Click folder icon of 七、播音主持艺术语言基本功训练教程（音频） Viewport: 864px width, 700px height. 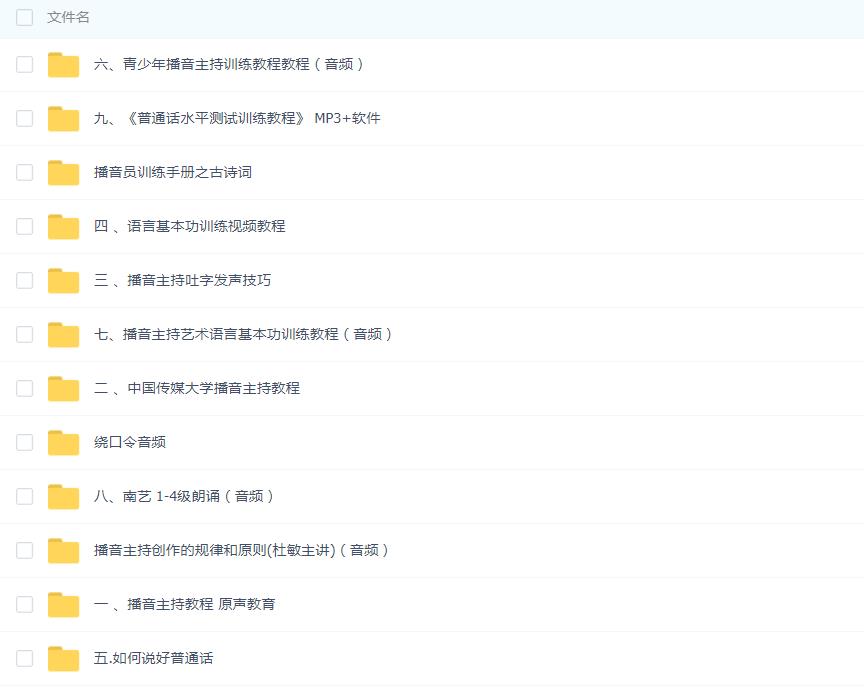(x=63, y=335)
